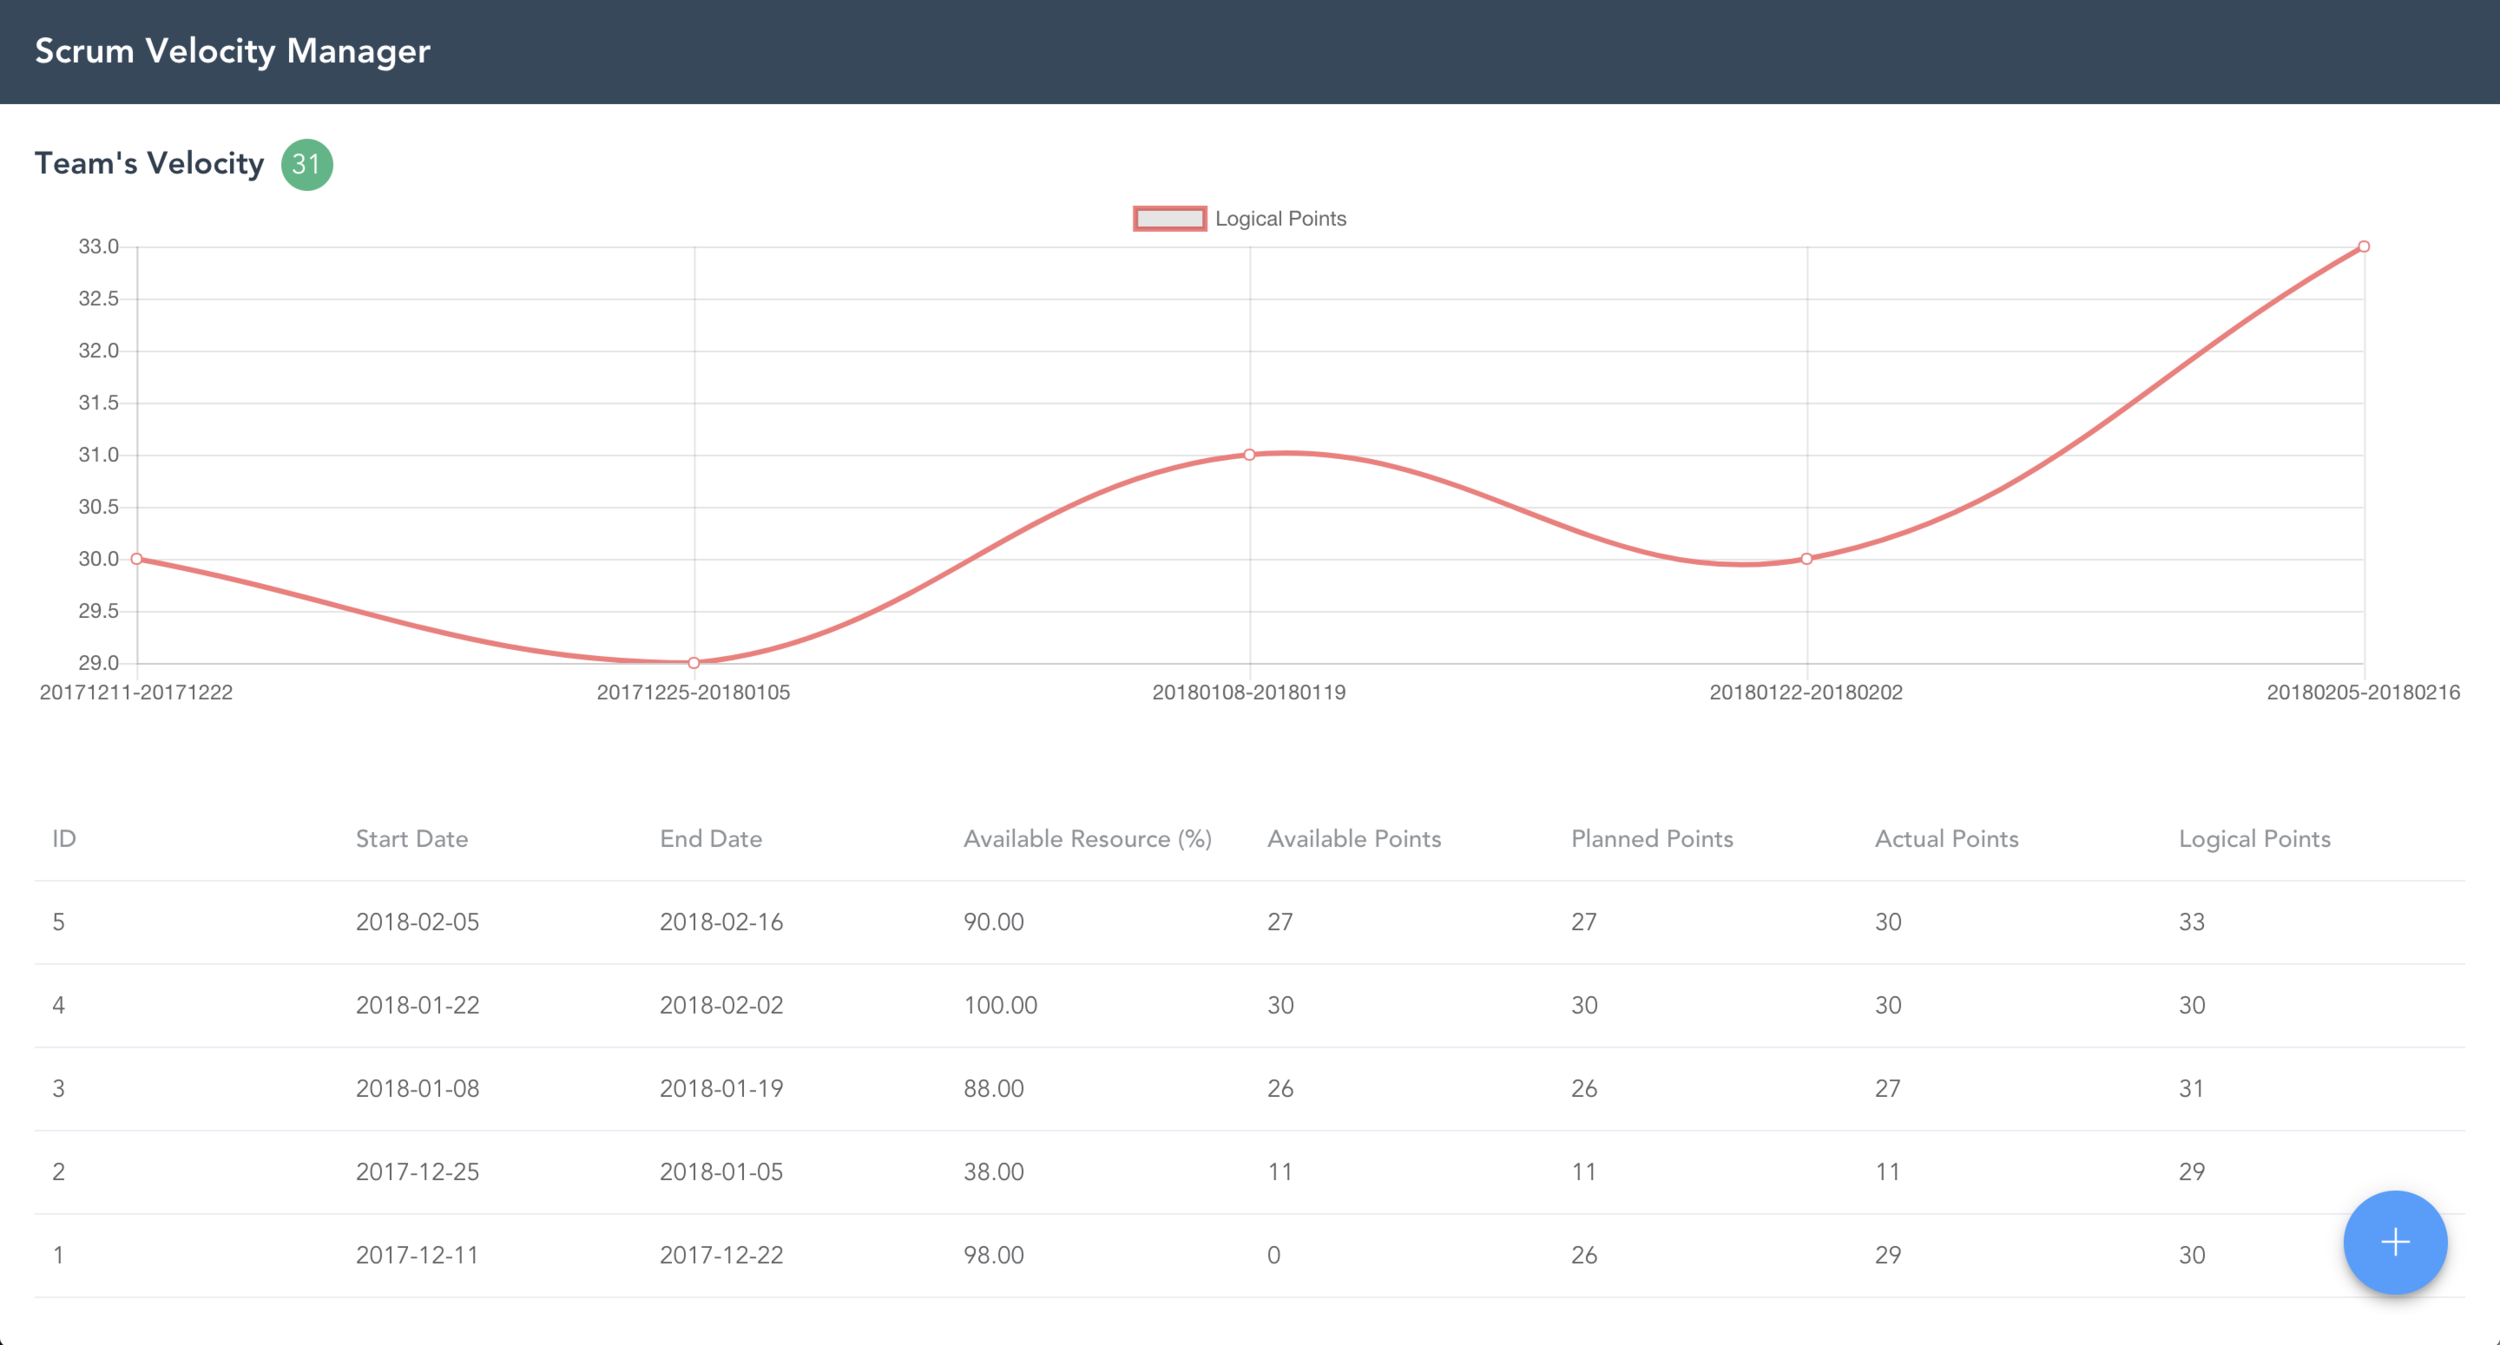Viewport: 2500px width, 1345px height.
Task: Click the chart data point for 20180108-20180119
Action: pos(1249,455)
